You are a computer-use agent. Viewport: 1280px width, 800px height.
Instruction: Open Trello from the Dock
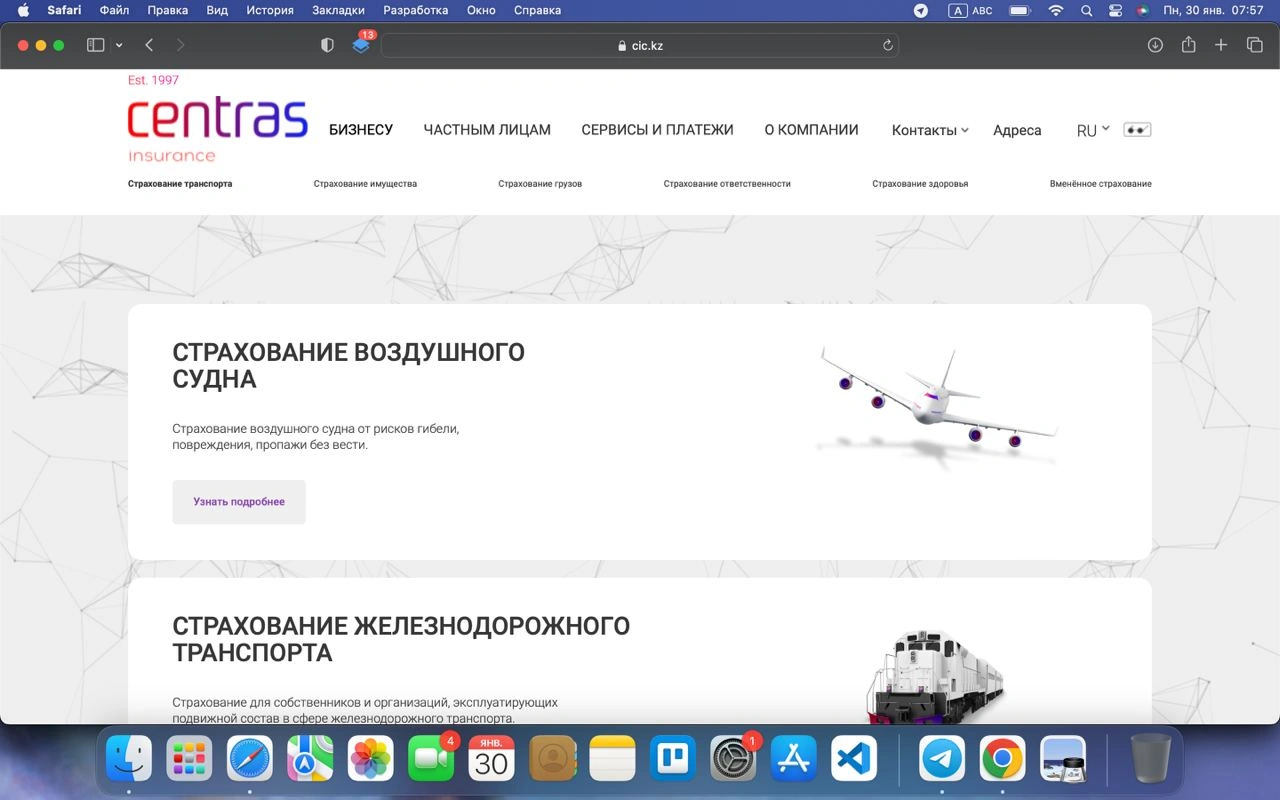[673, 760]
